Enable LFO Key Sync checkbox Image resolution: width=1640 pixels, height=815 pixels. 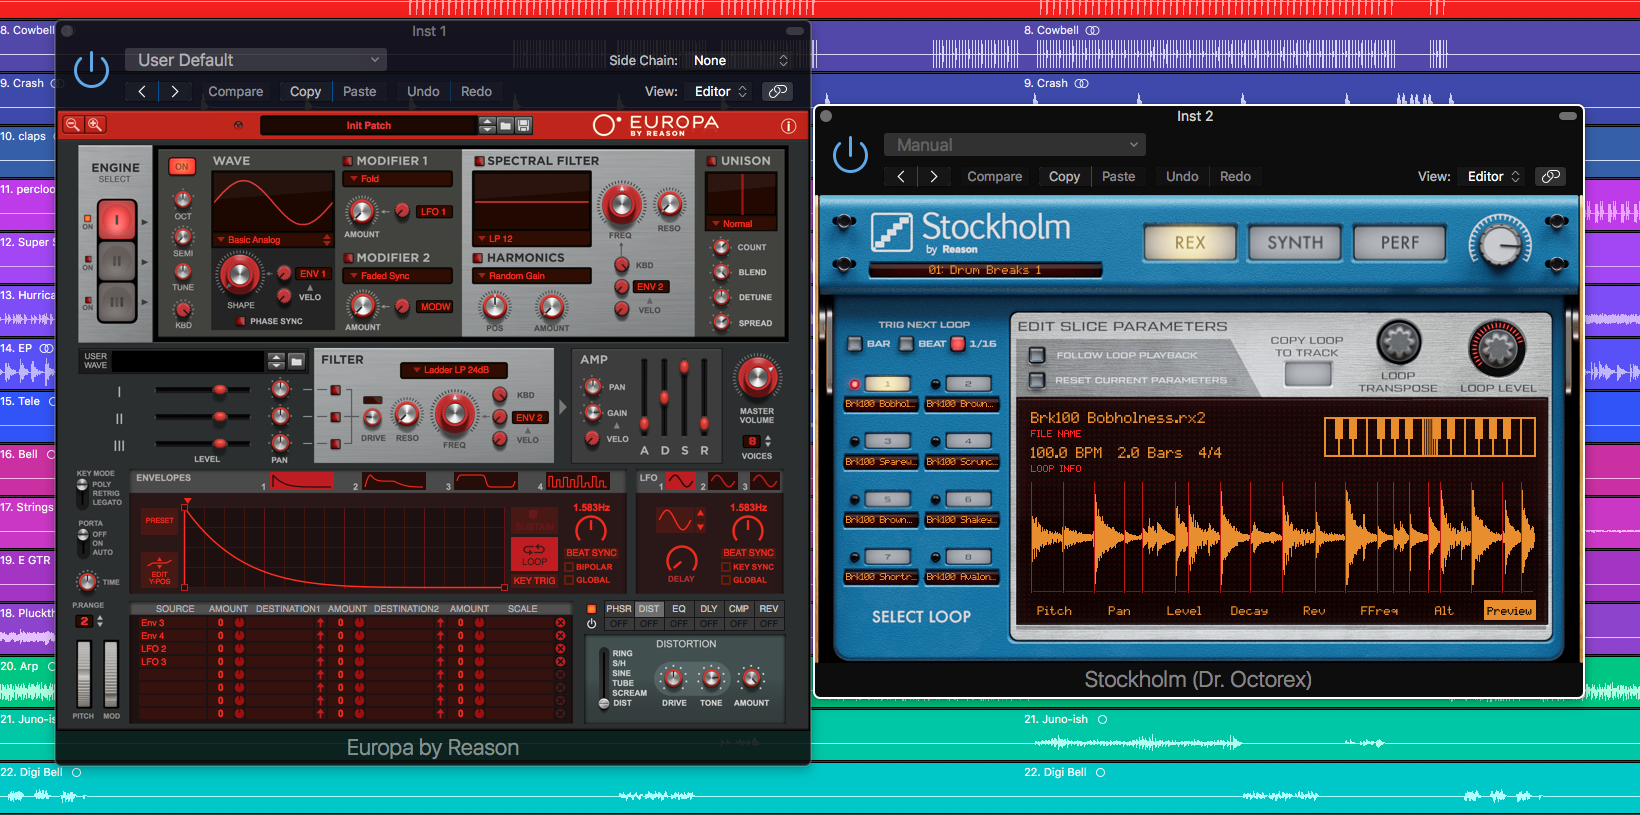click(x=726, y=567)
